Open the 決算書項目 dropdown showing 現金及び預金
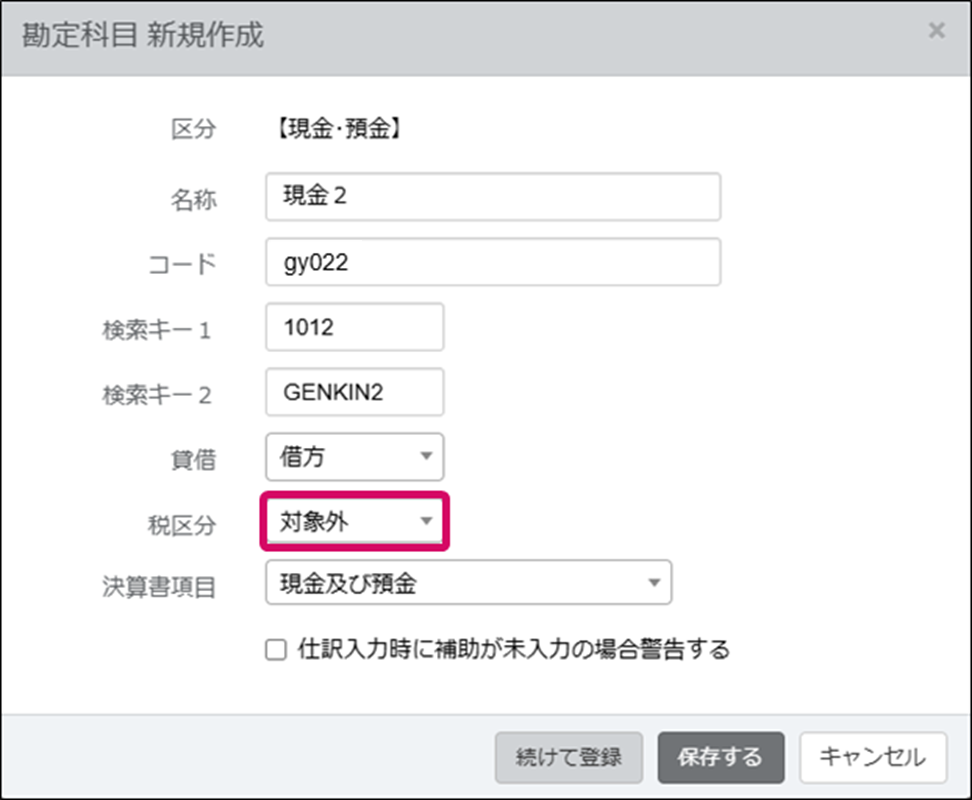This screenshot has width=972, height=800. click(x=468, y=583)
